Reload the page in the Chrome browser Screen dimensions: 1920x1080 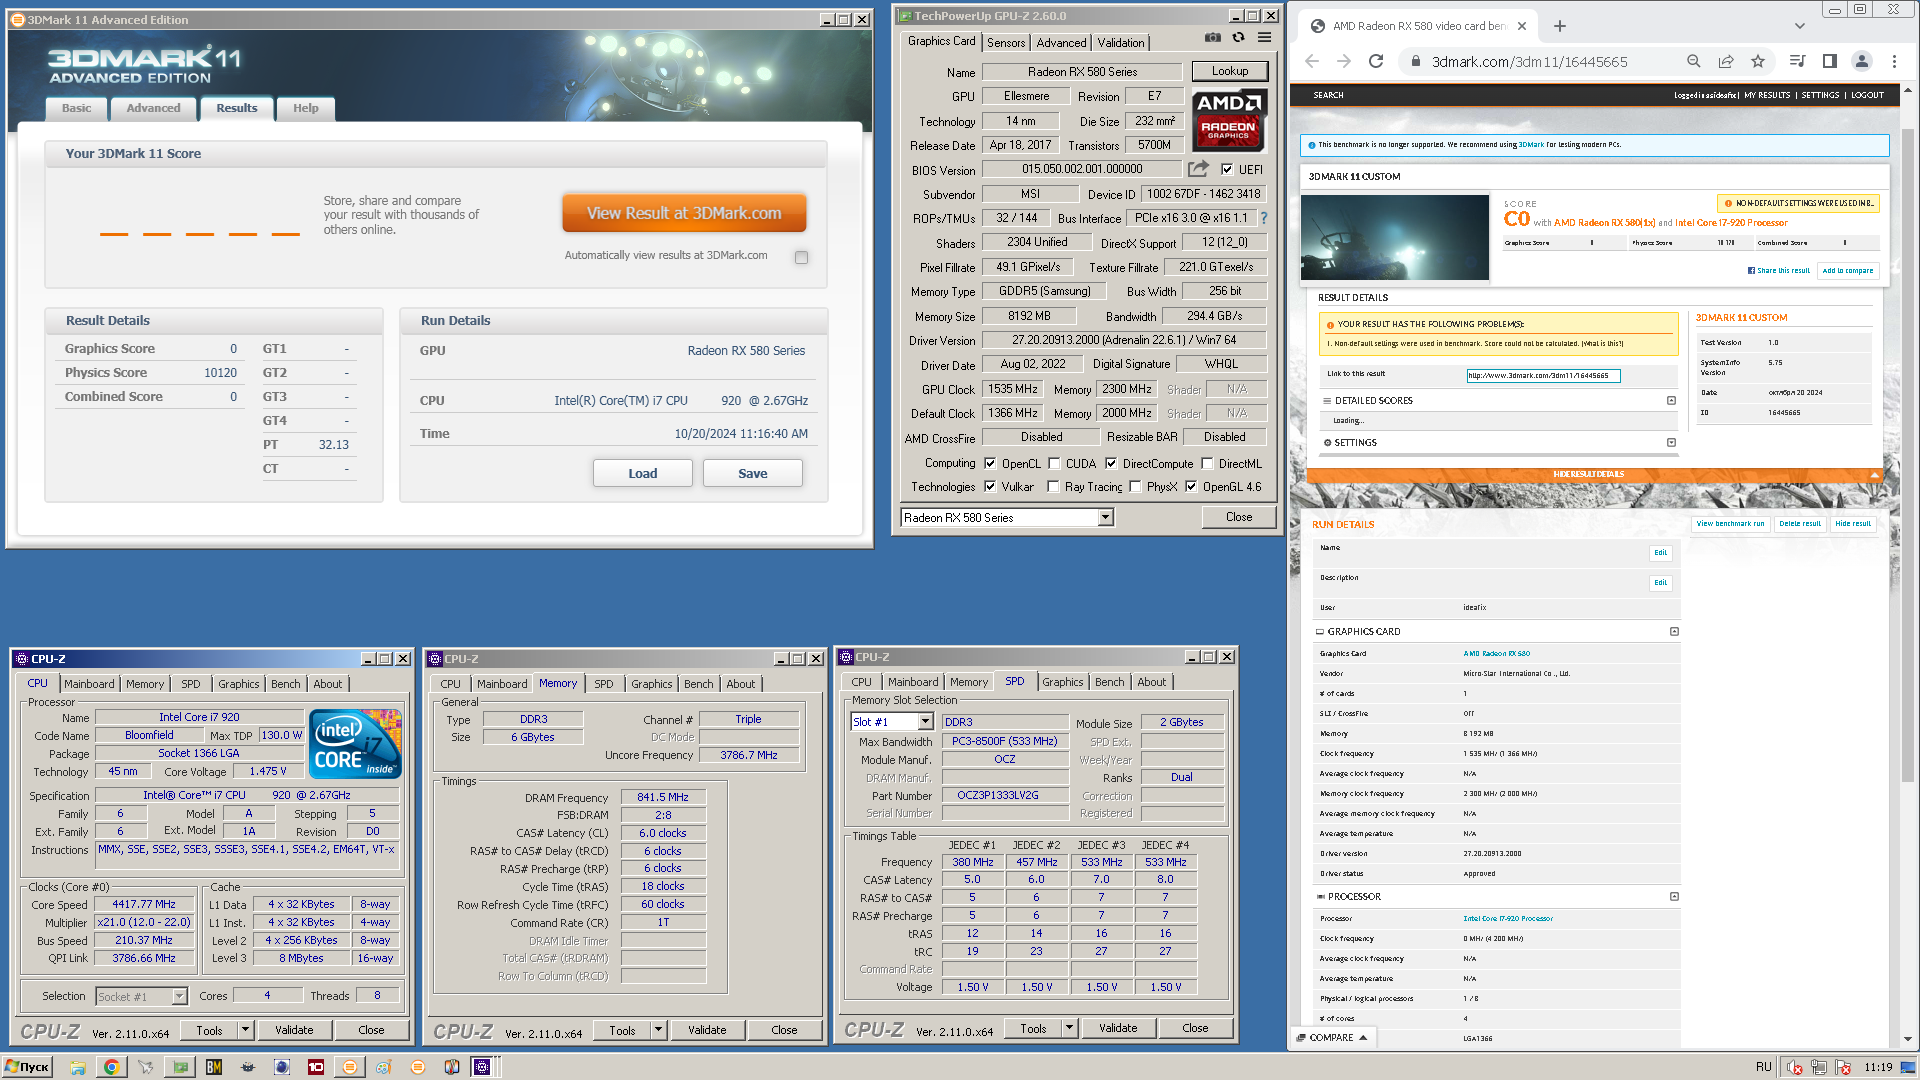[1376, 61]
